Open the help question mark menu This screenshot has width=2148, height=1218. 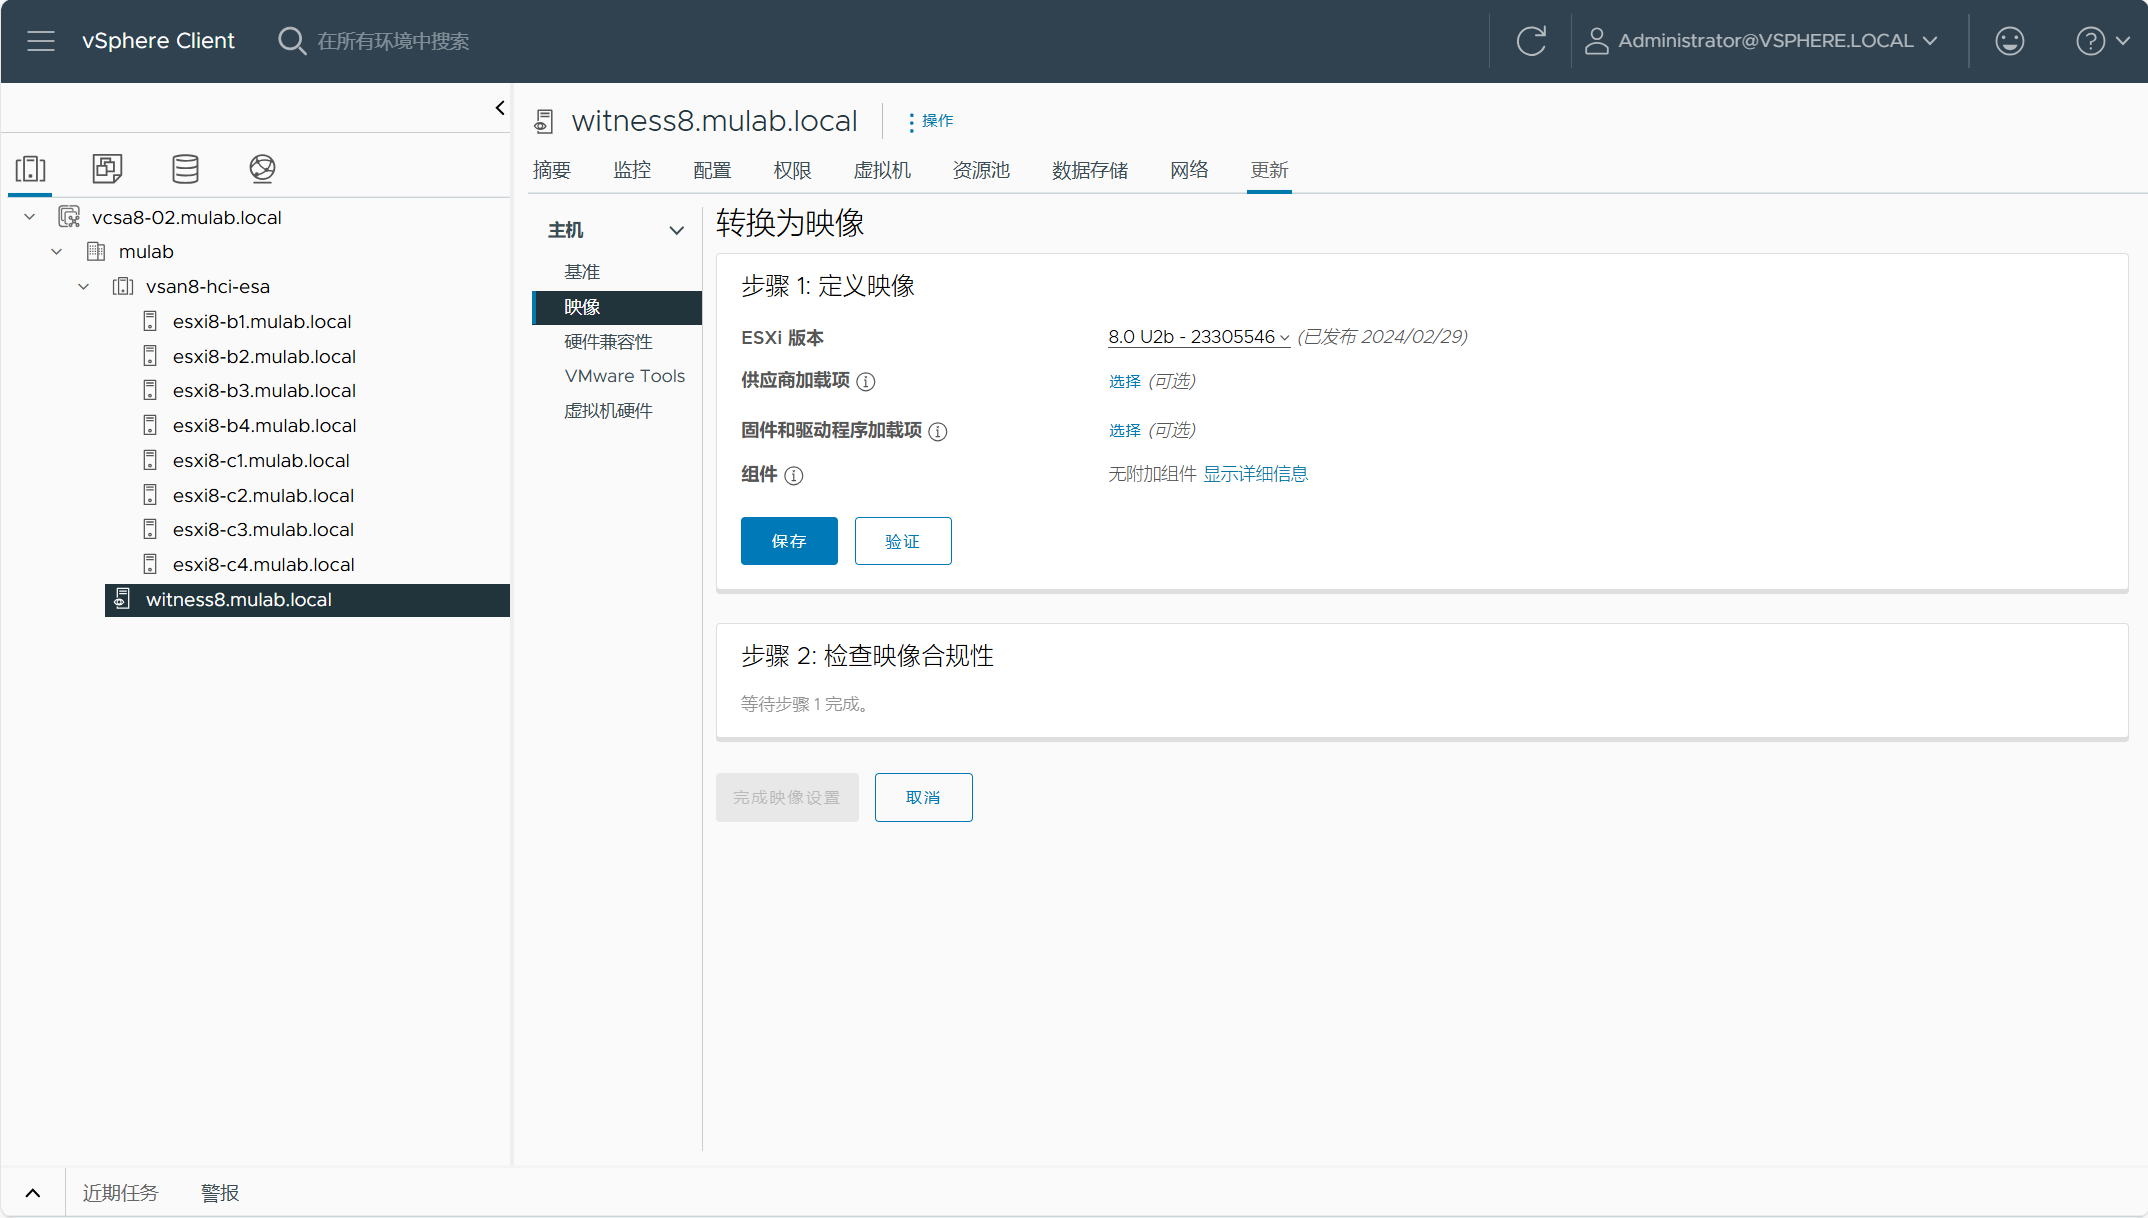pos(2103,41)
